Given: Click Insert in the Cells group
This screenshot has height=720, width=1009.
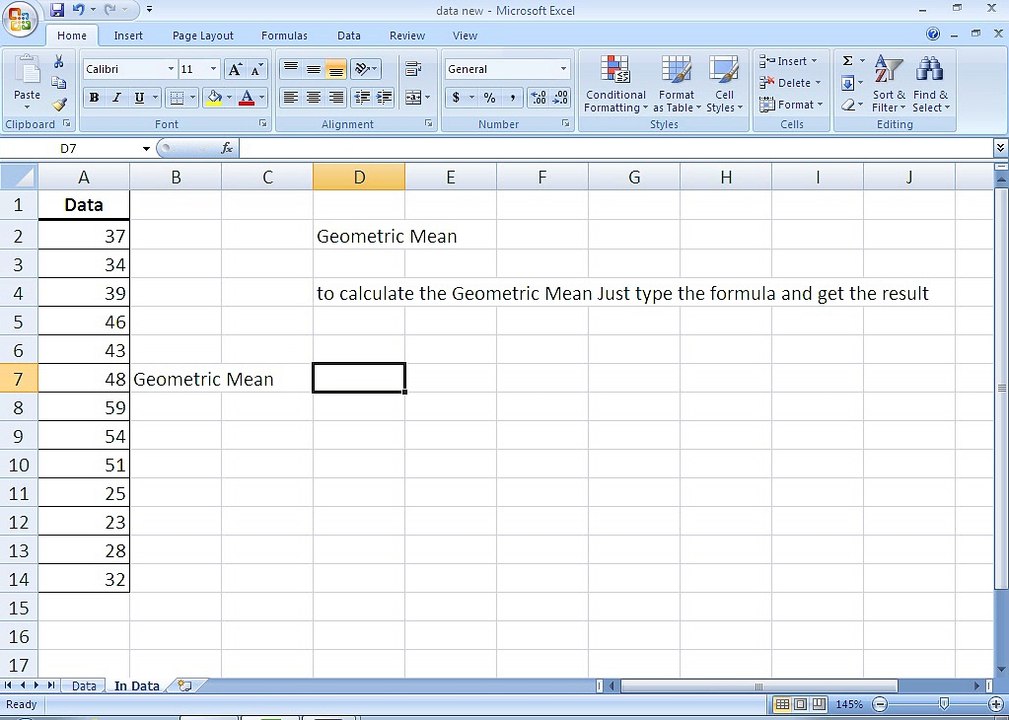Looking at the screenshot, I should click(790, 61).
